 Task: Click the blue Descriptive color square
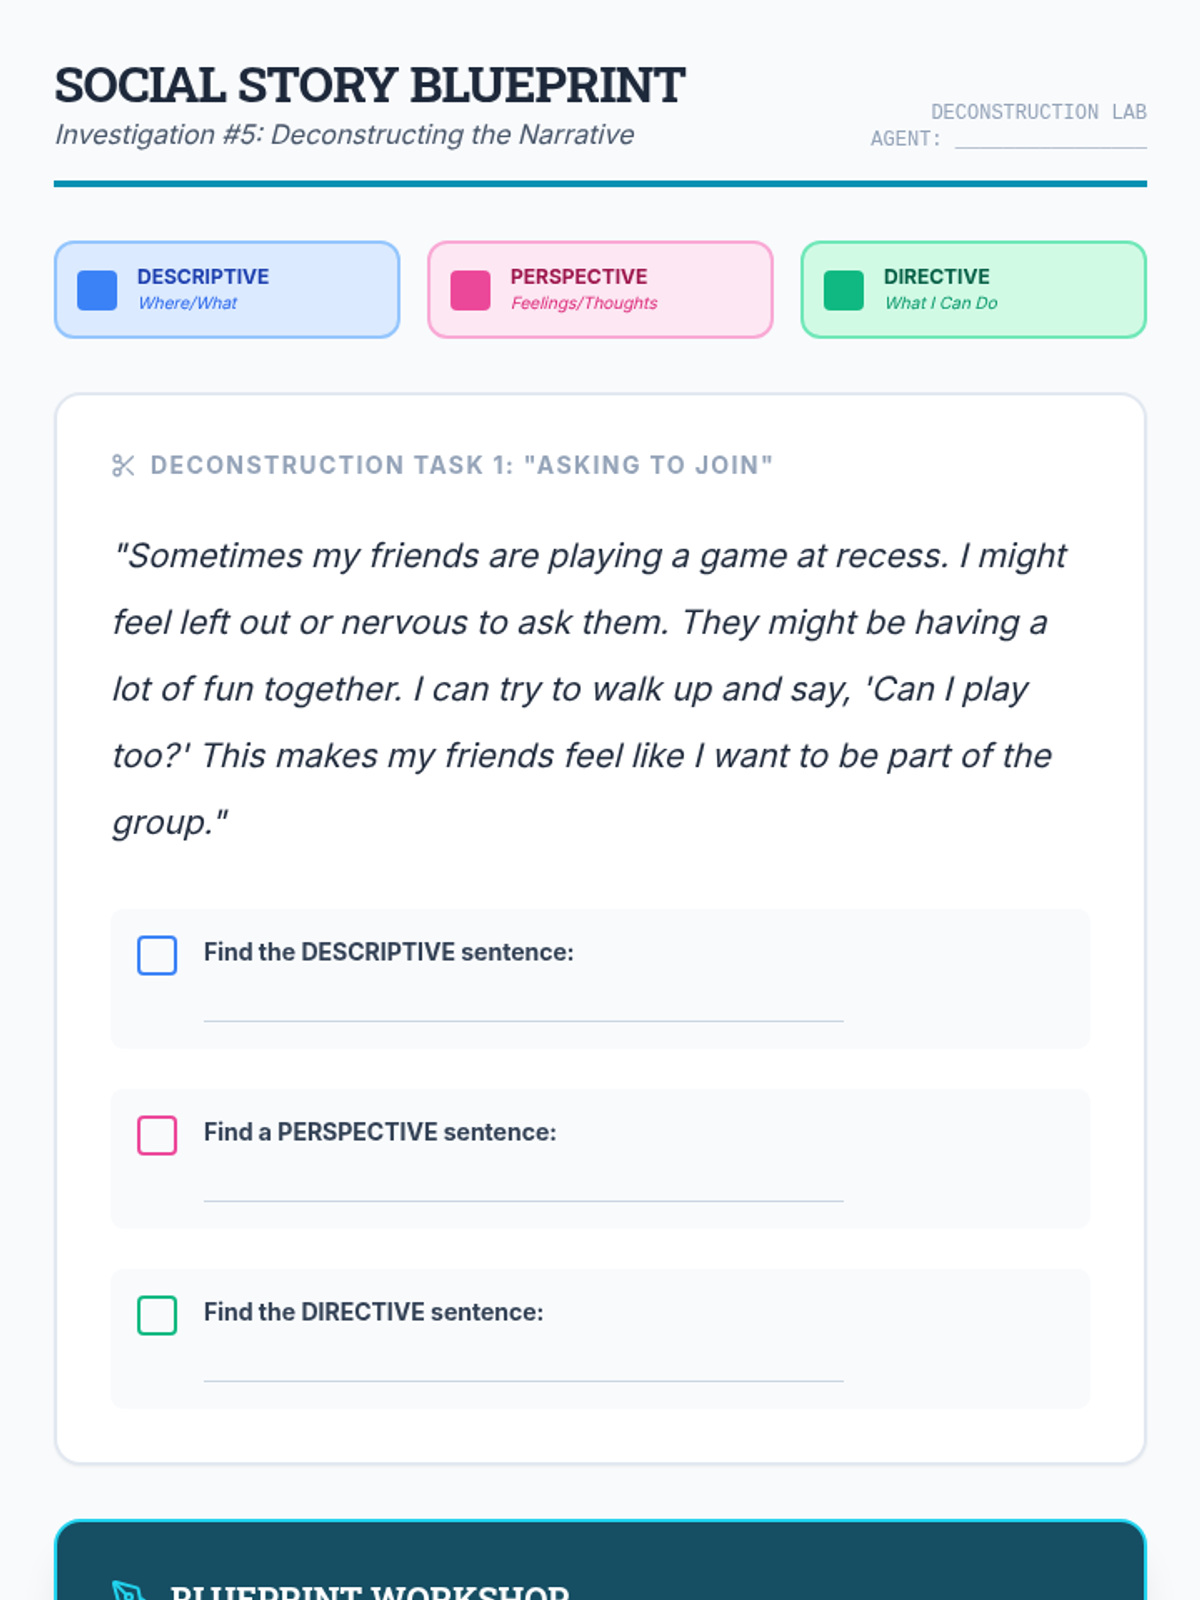[97, 290]
